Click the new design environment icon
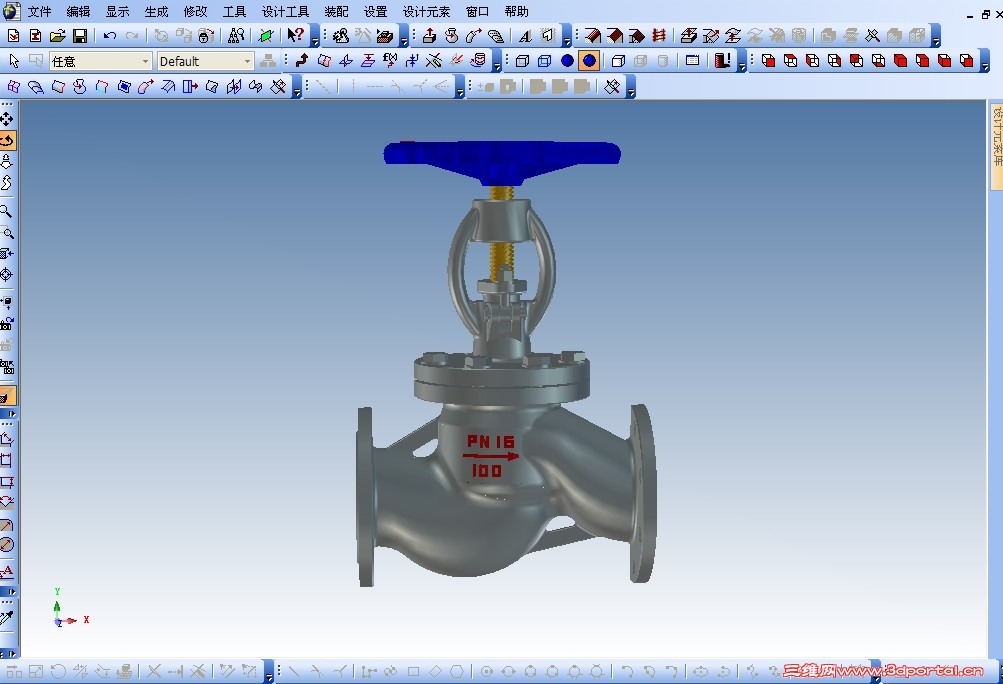Image resolution: width=1003 pixels, height=684 pixels. pyautogui.click(x=13, y=36)
